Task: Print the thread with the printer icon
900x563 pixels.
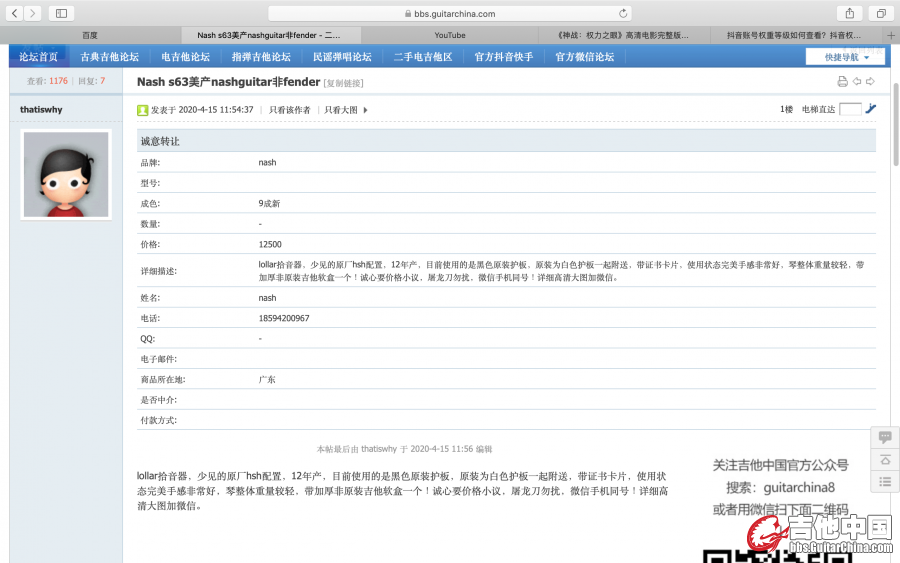Action: pos(842,82)
